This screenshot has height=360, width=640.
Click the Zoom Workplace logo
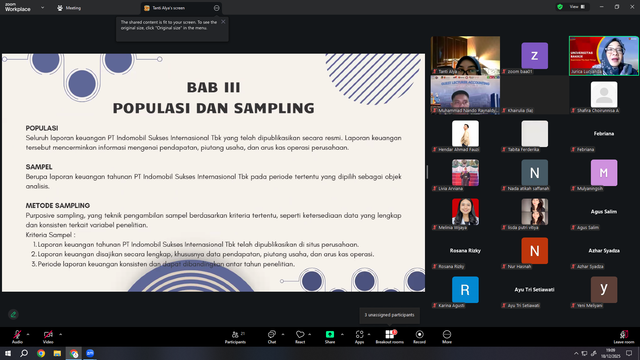pos(18,7)
